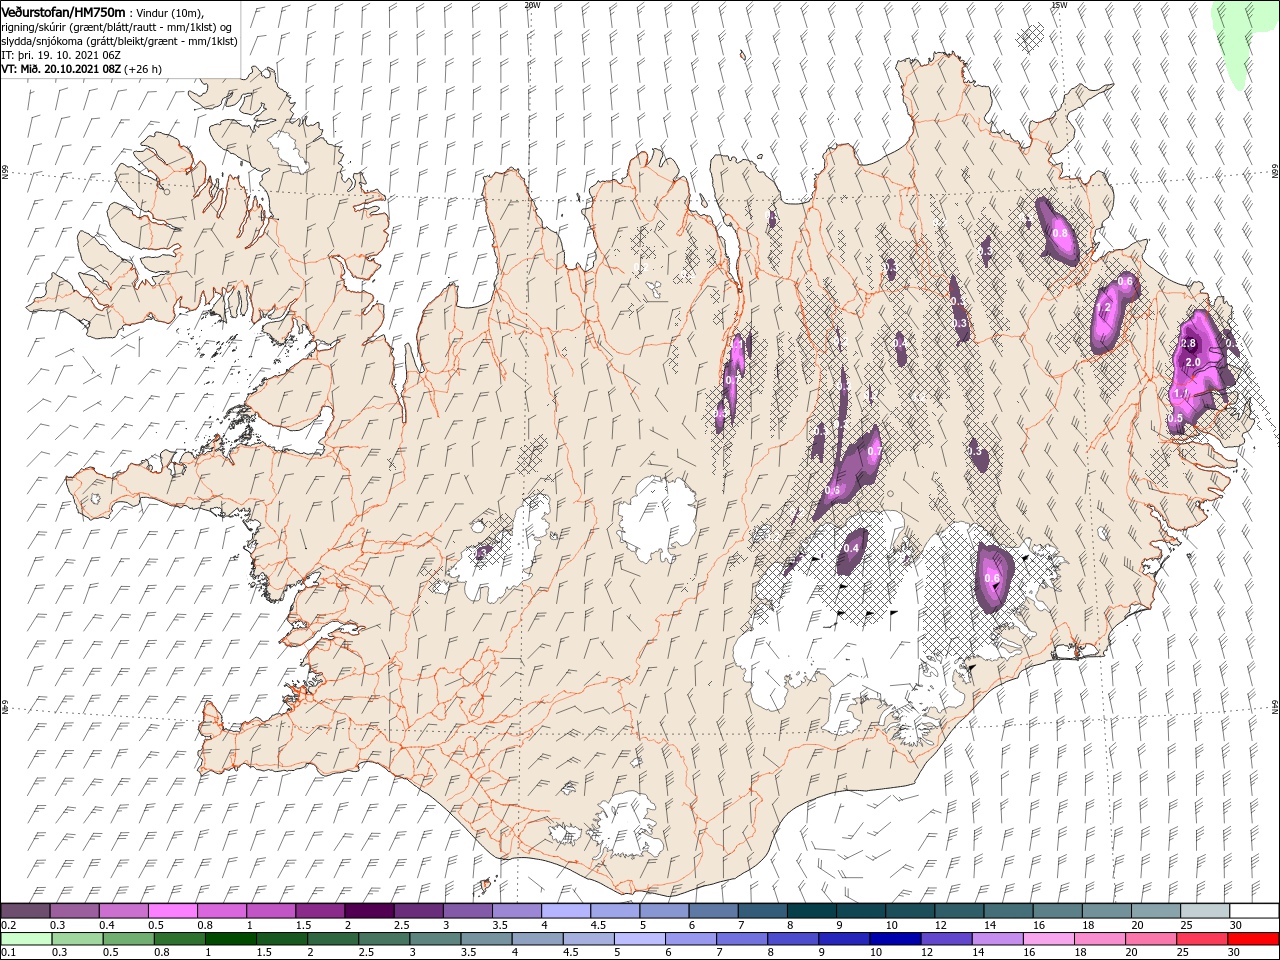Click the '1.7' precipitation value in East Iceland
This screenshot has height=960, width=1280.
pyautogui.click(x=1181, y=394)
